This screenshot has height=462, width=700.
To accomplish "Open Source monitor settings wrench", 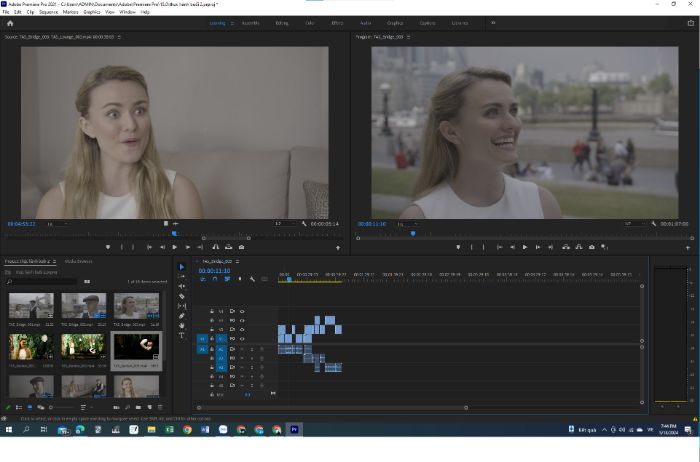I will pos(304,224).
